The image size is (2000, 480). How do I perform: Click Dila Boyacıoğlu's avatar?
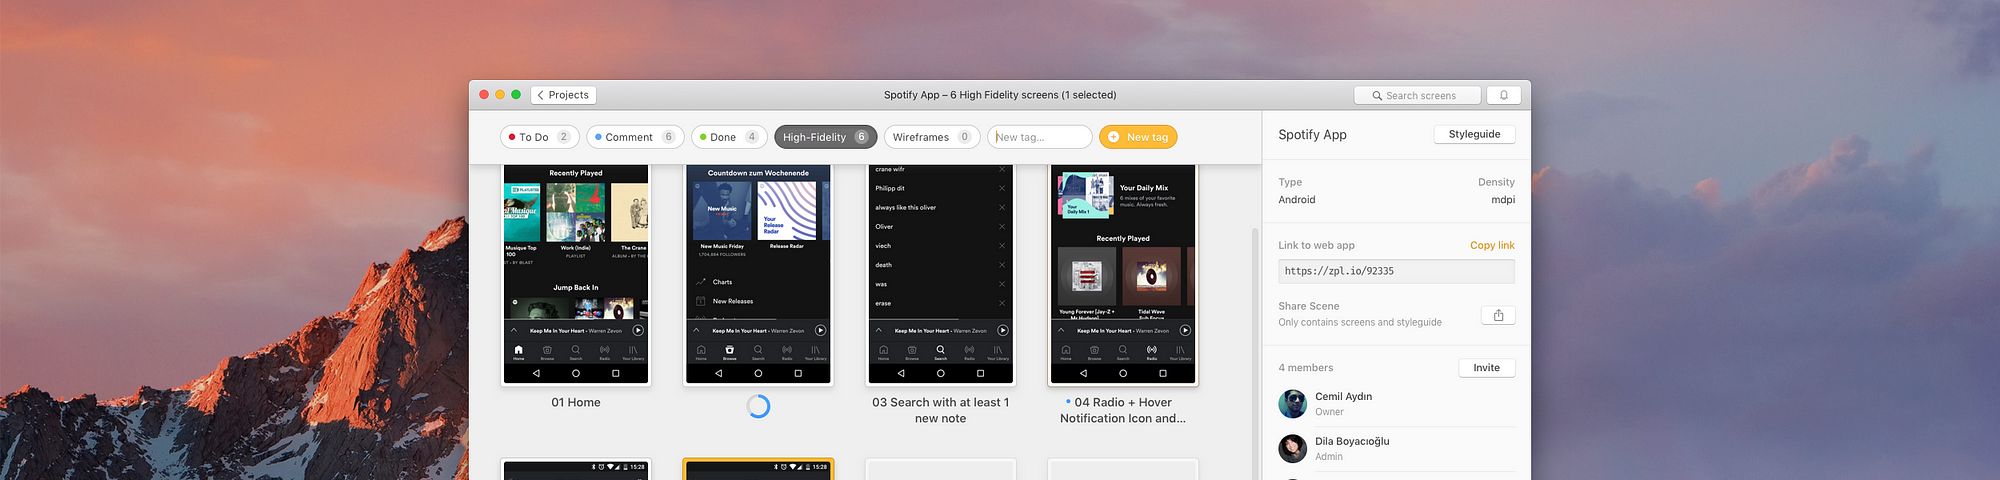pyautogui.click(x=1293, y=448)
